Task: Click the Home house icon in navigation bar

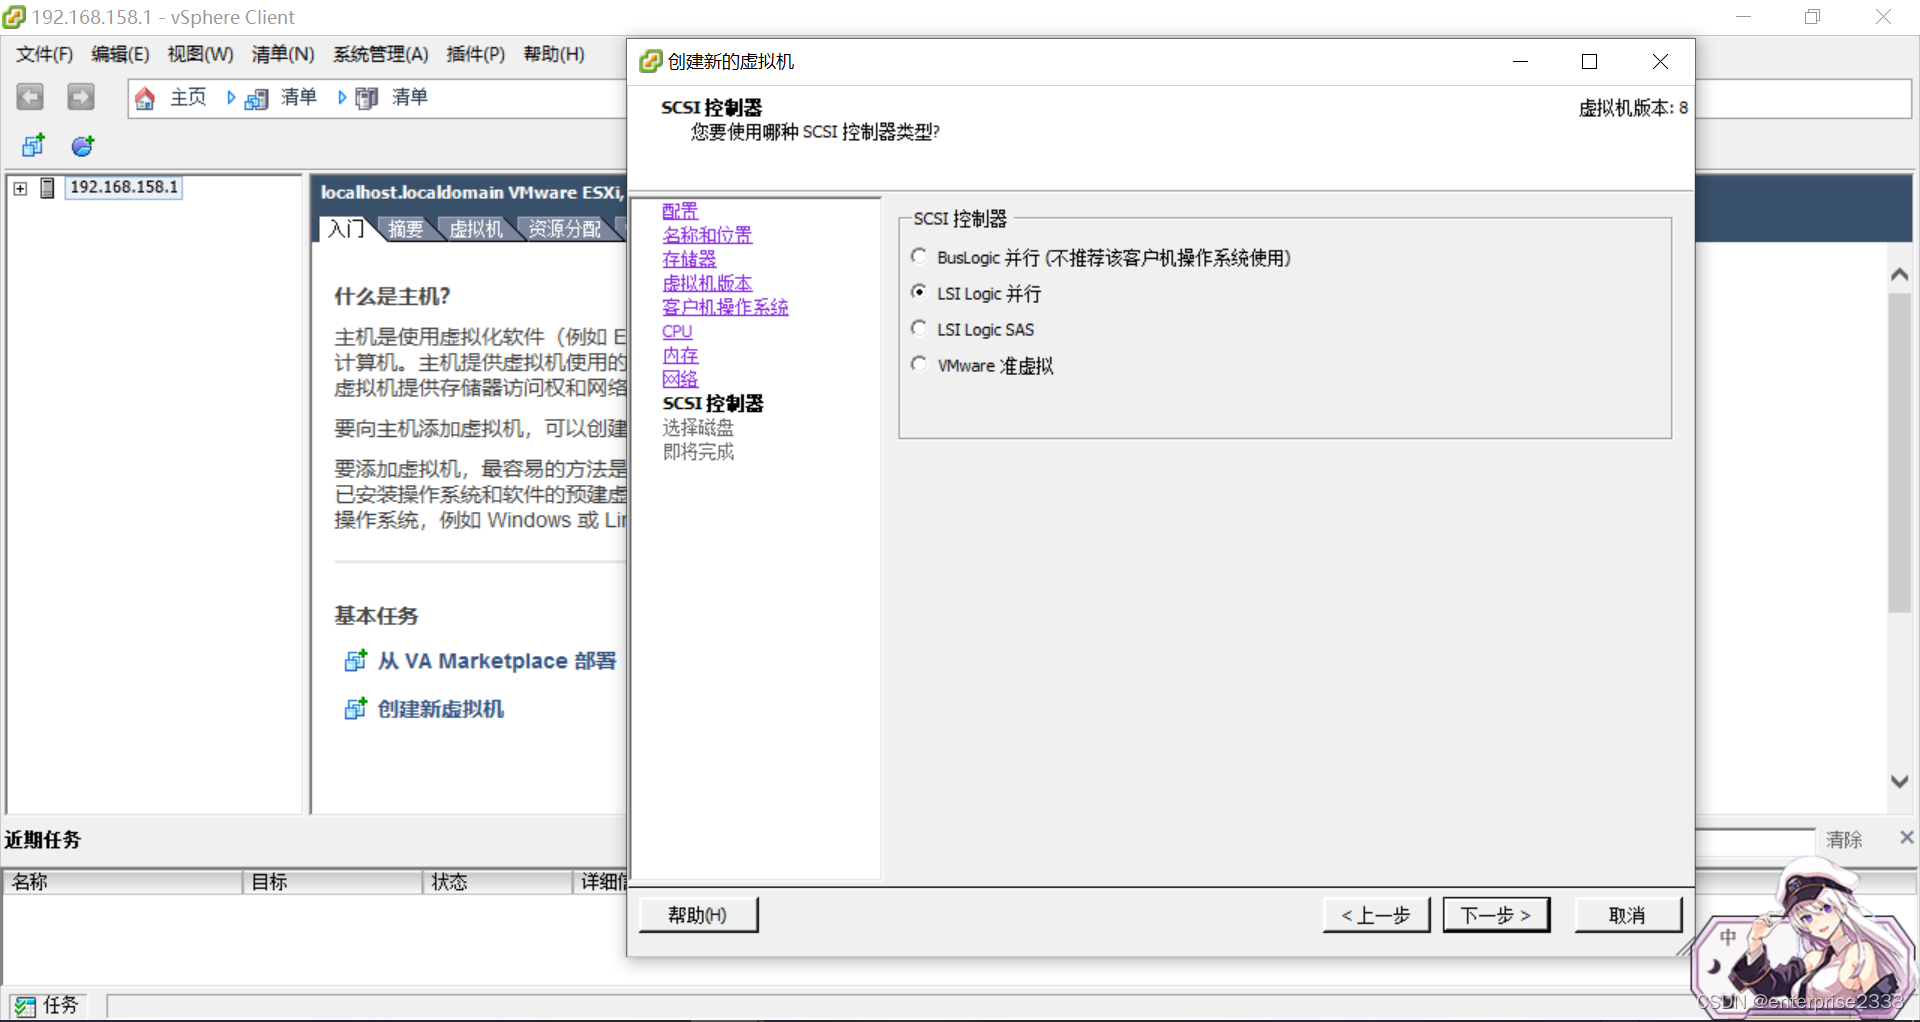Action: coord(145,98)
